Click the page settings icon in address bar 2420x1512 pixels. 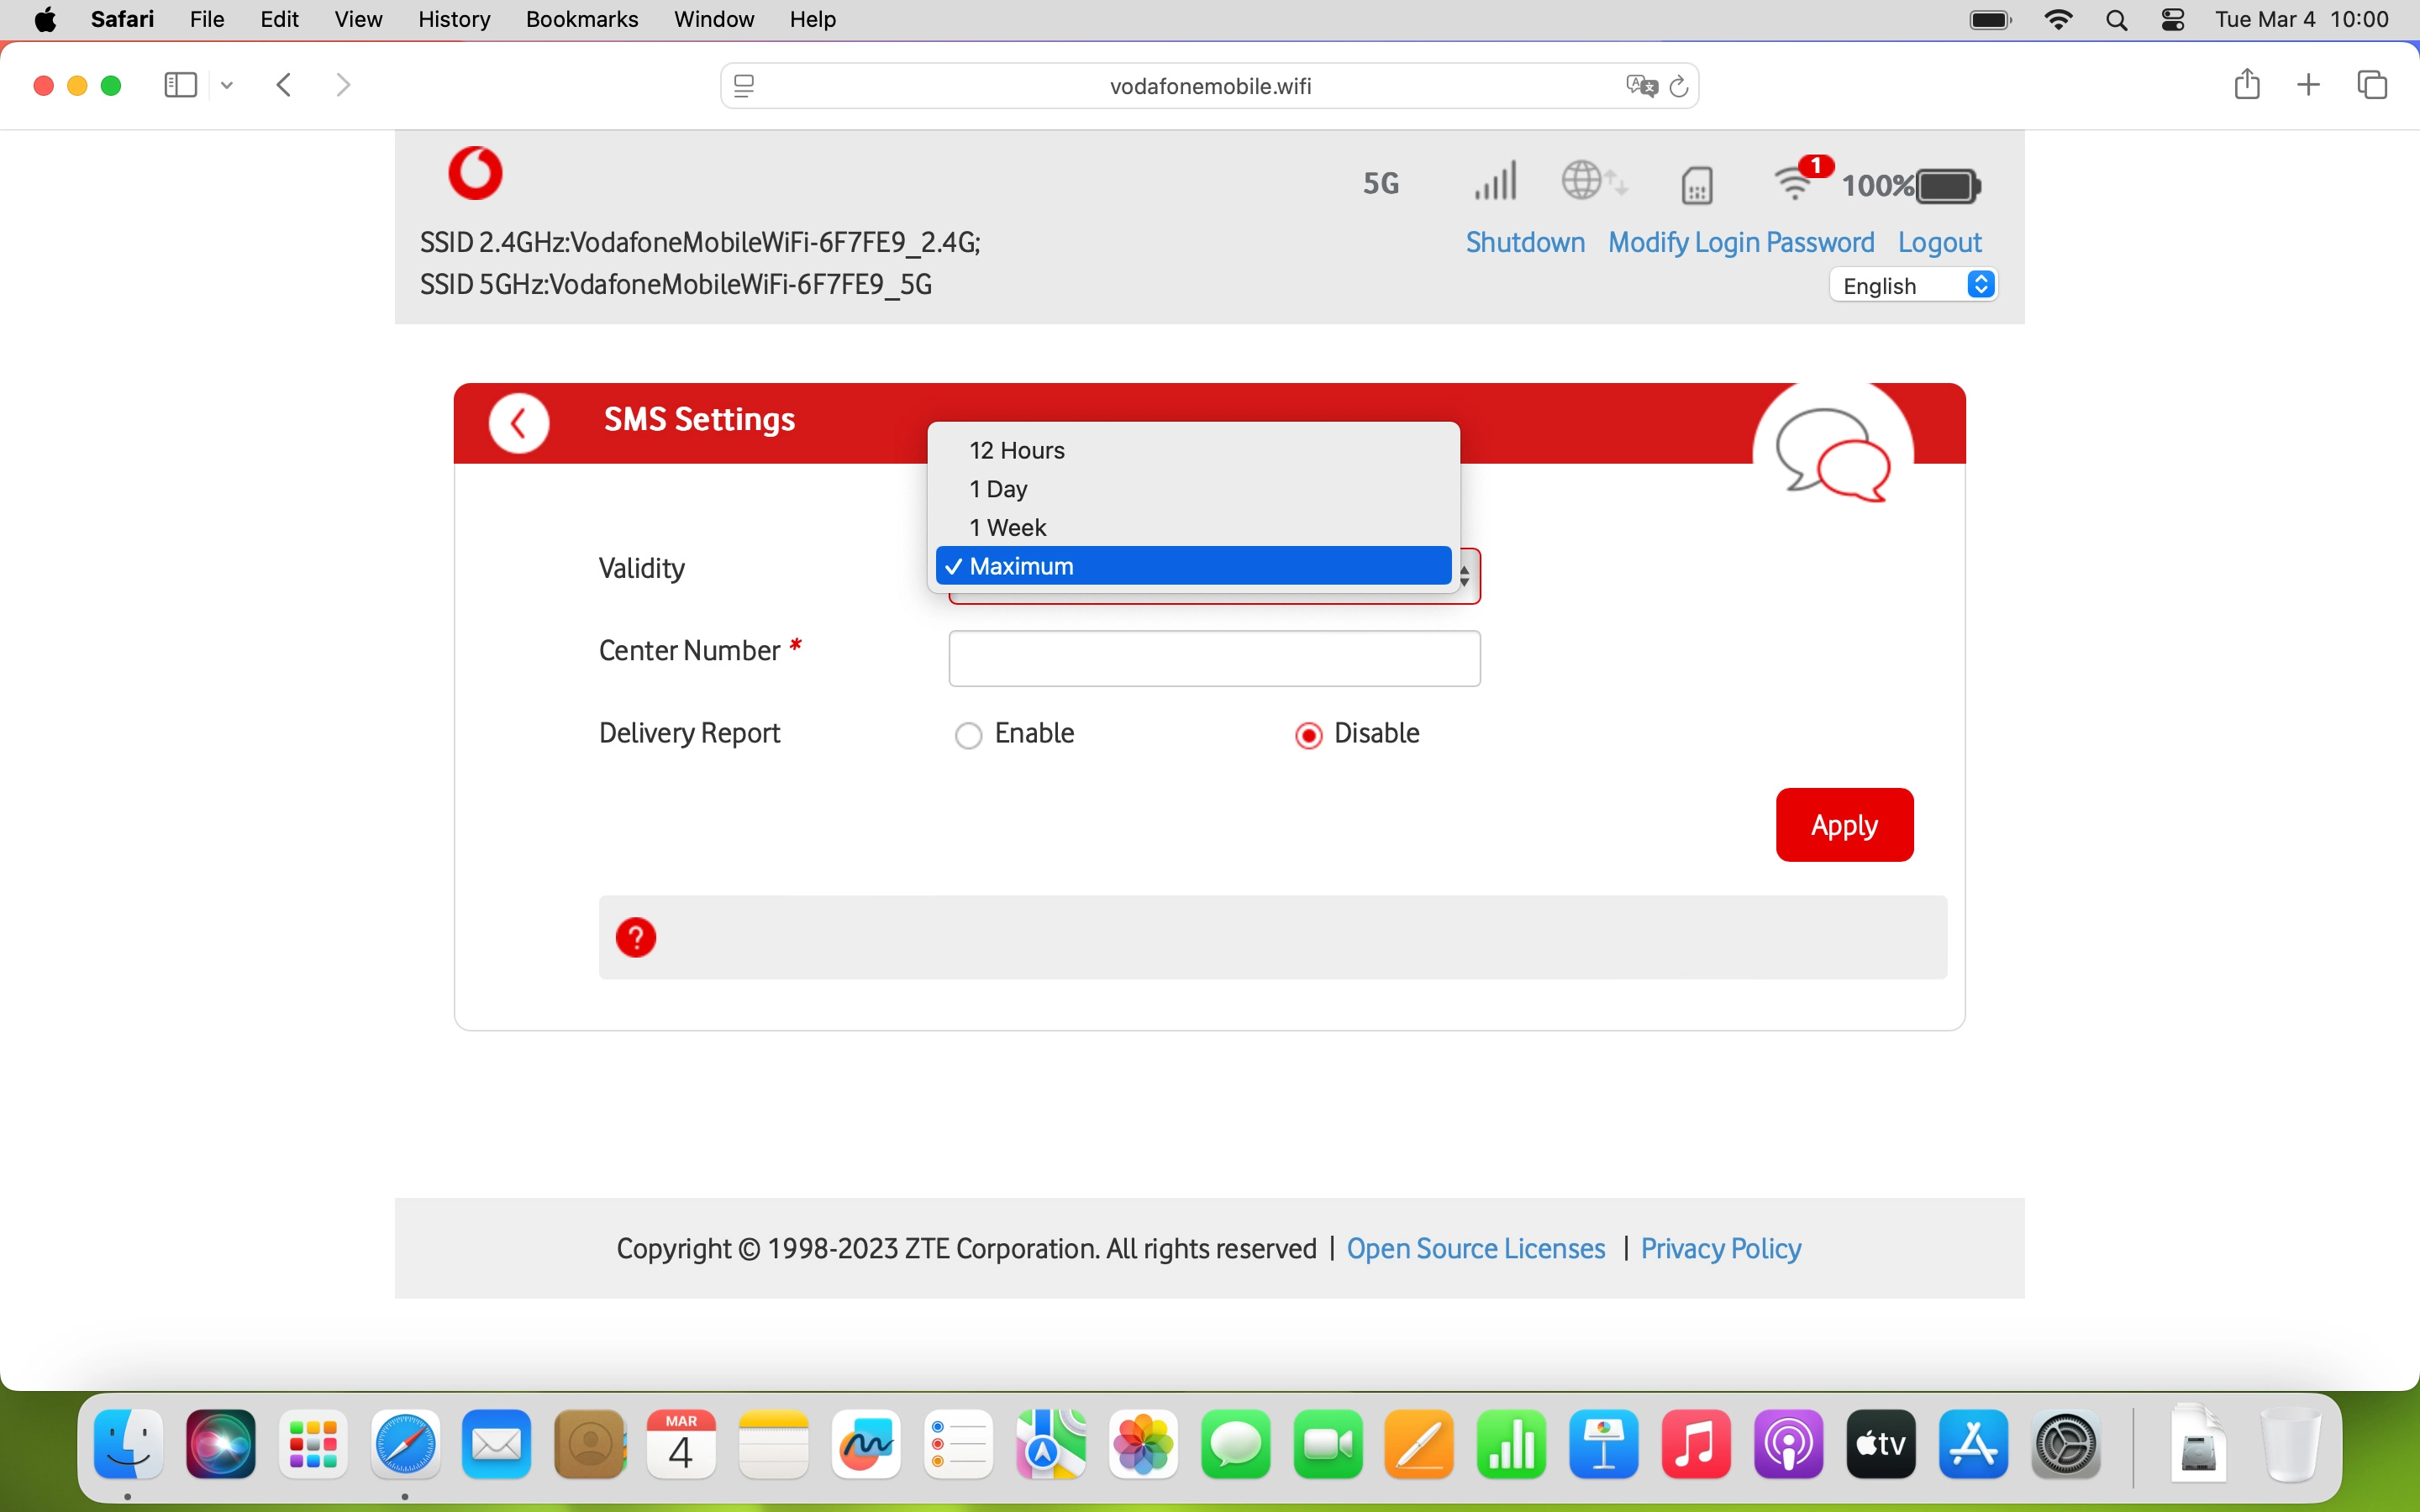point(744,86)
